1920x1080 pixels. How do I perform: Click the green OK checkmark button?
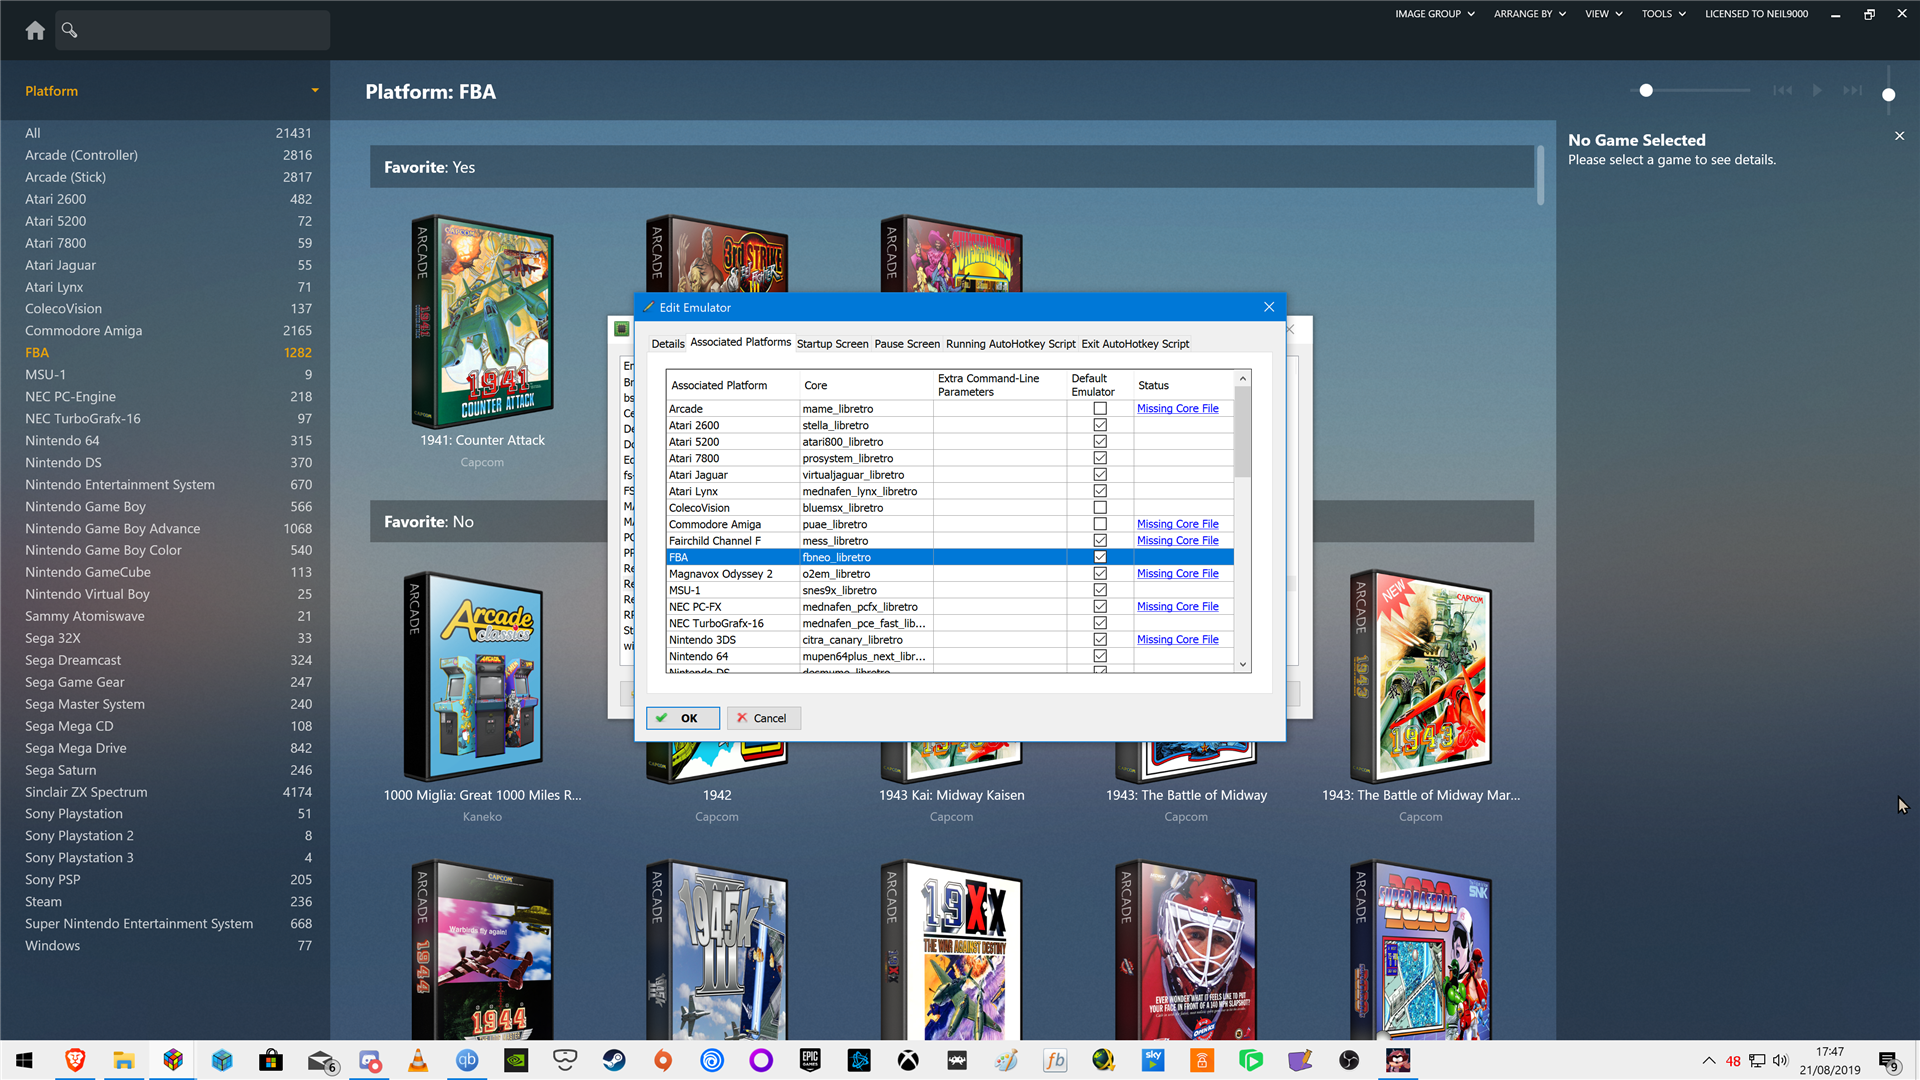click(x=682, y=718)
